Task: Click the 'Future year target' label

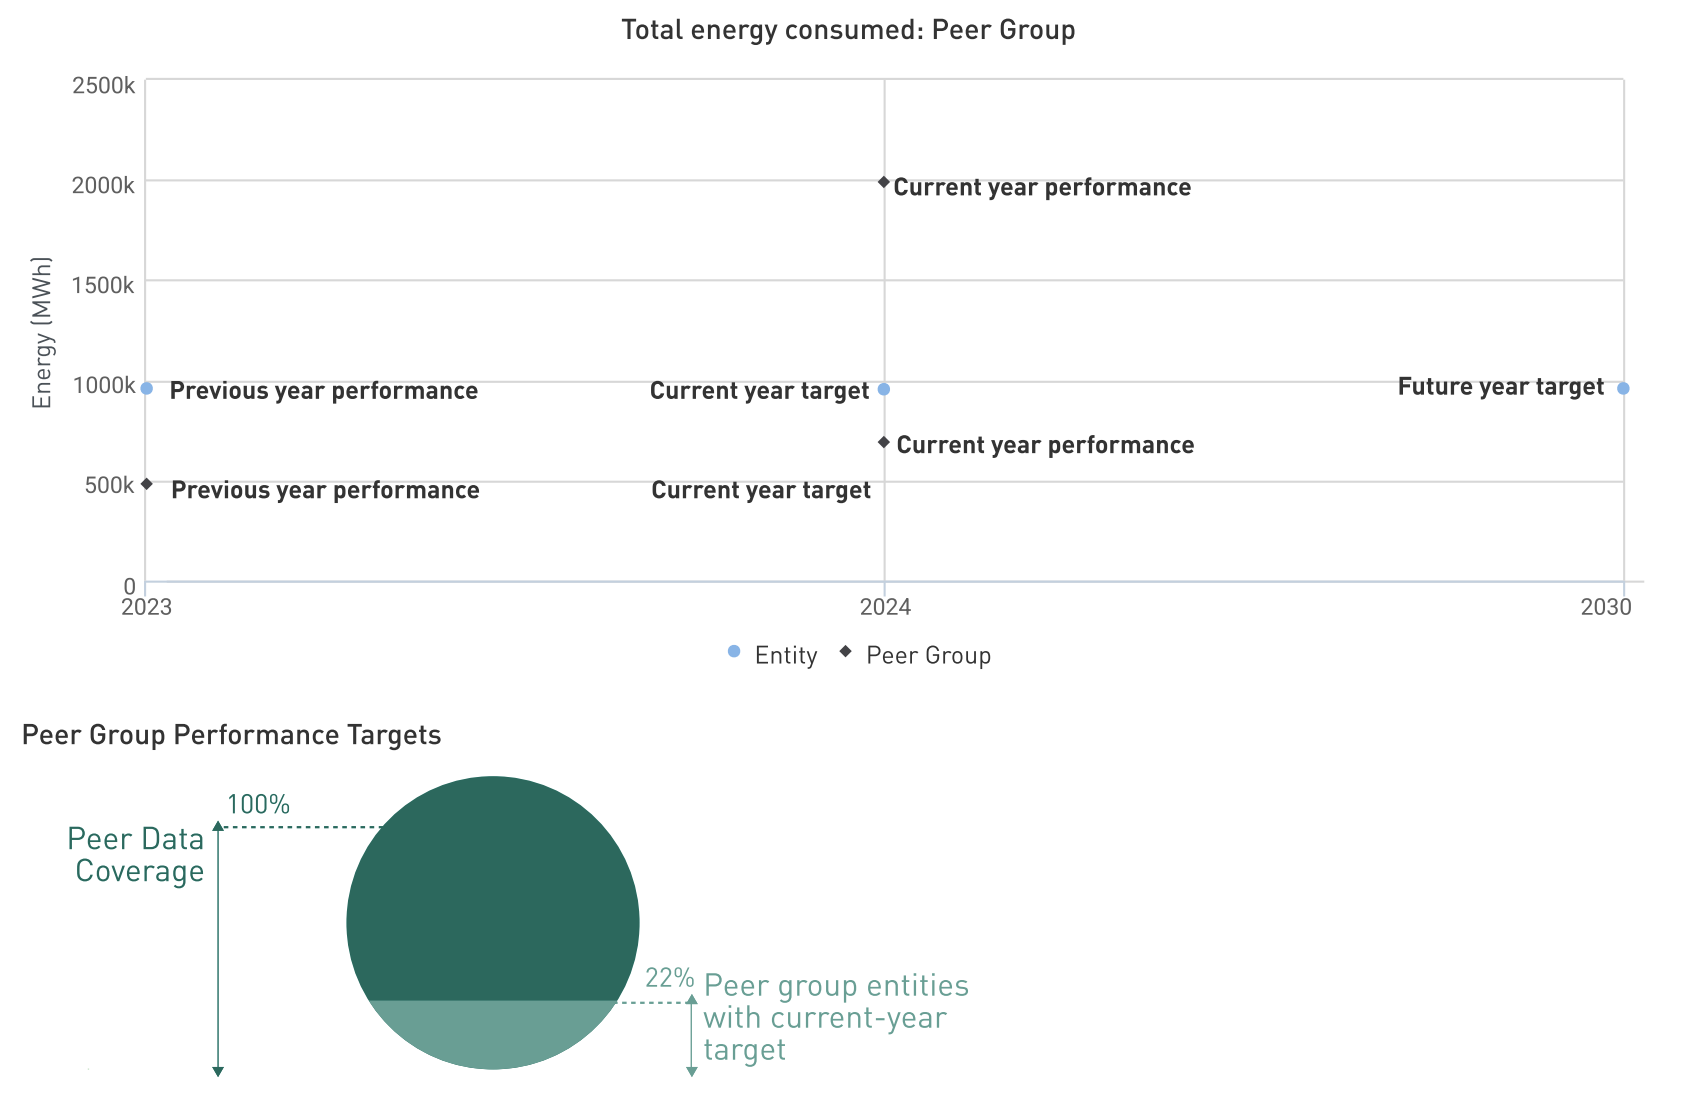Action: pyautogui.click(x=1500, y=387)
